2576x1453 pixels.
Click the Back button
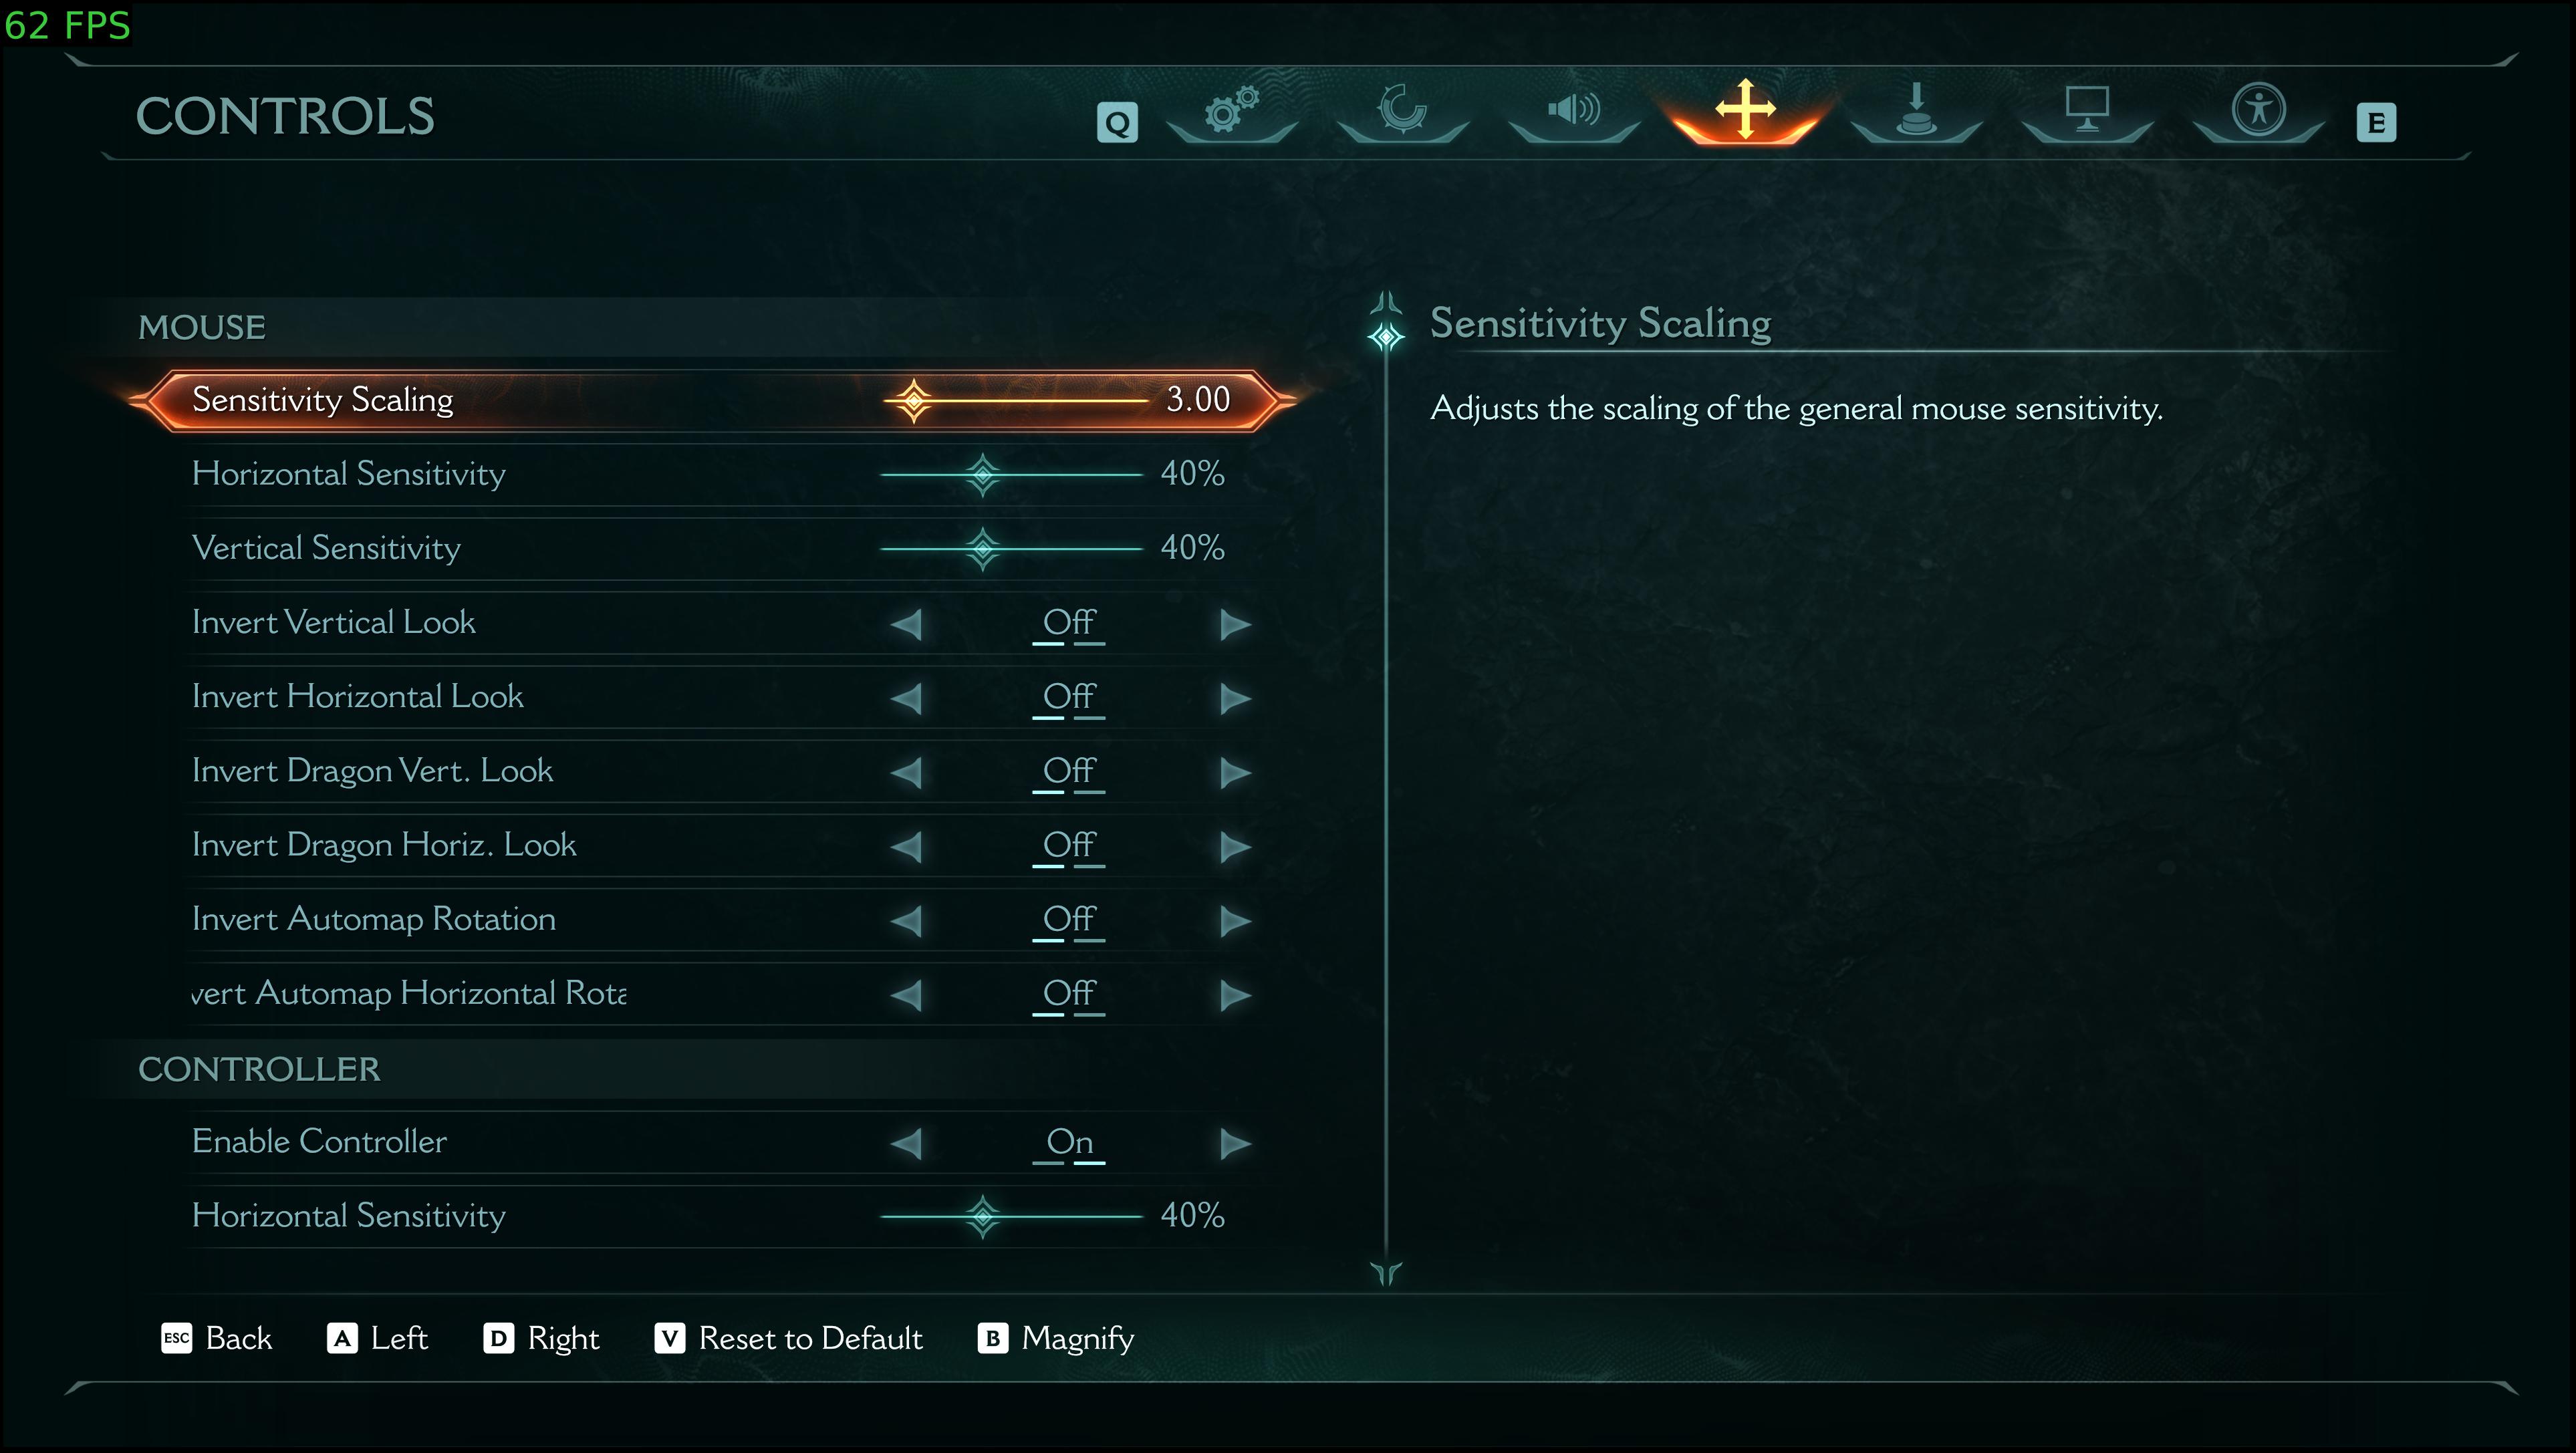point(217,1338)
